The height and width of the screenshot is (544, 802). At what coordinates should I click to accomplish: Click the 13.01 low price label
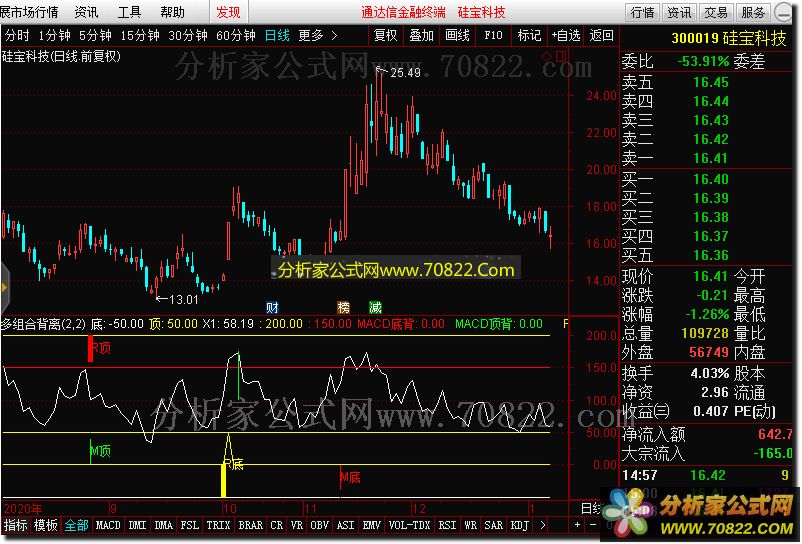pyautogui.click(x=183, y=300)
